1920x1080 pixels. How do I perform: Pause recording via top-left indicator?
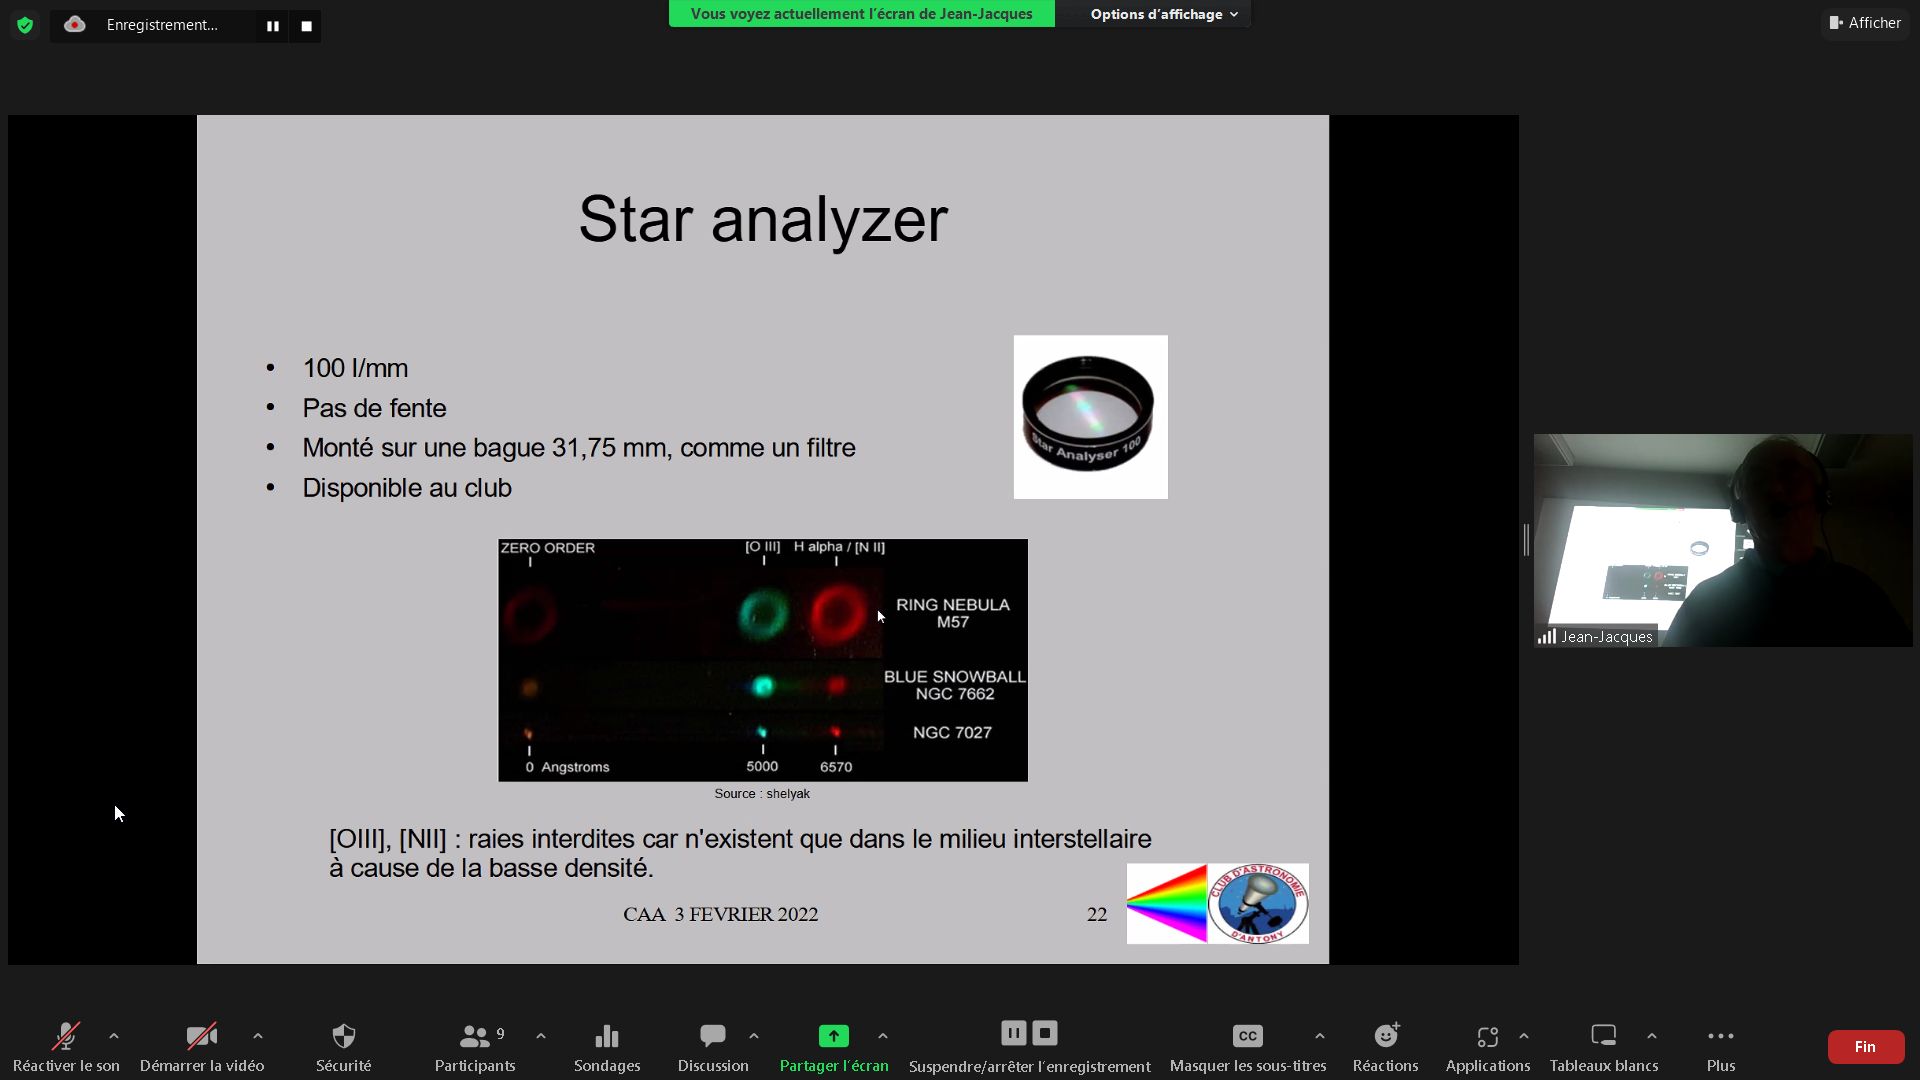[x=273, y=26]
